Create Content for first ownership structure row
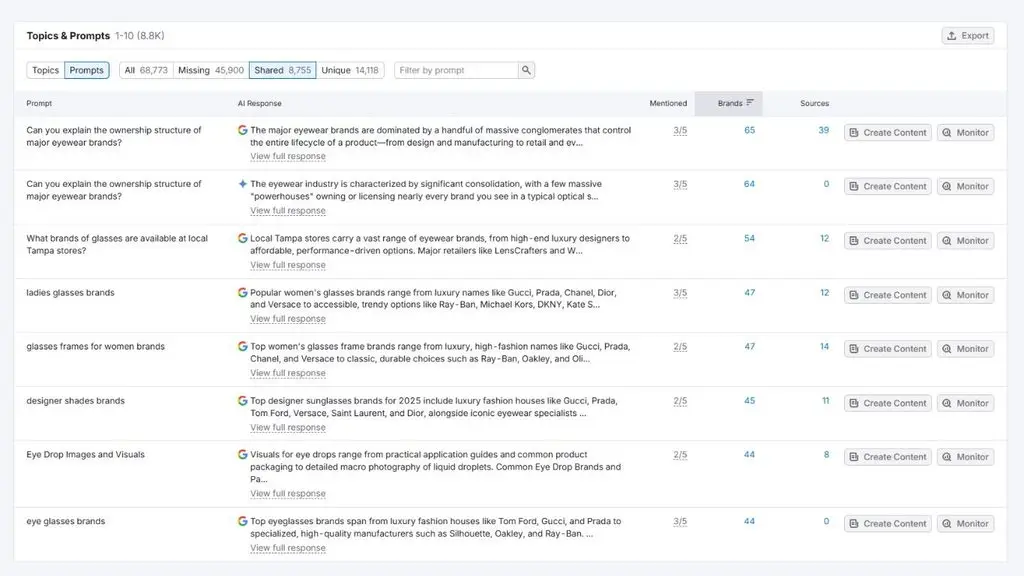This screenshot has width=1024, height=576. pos(888,133)
